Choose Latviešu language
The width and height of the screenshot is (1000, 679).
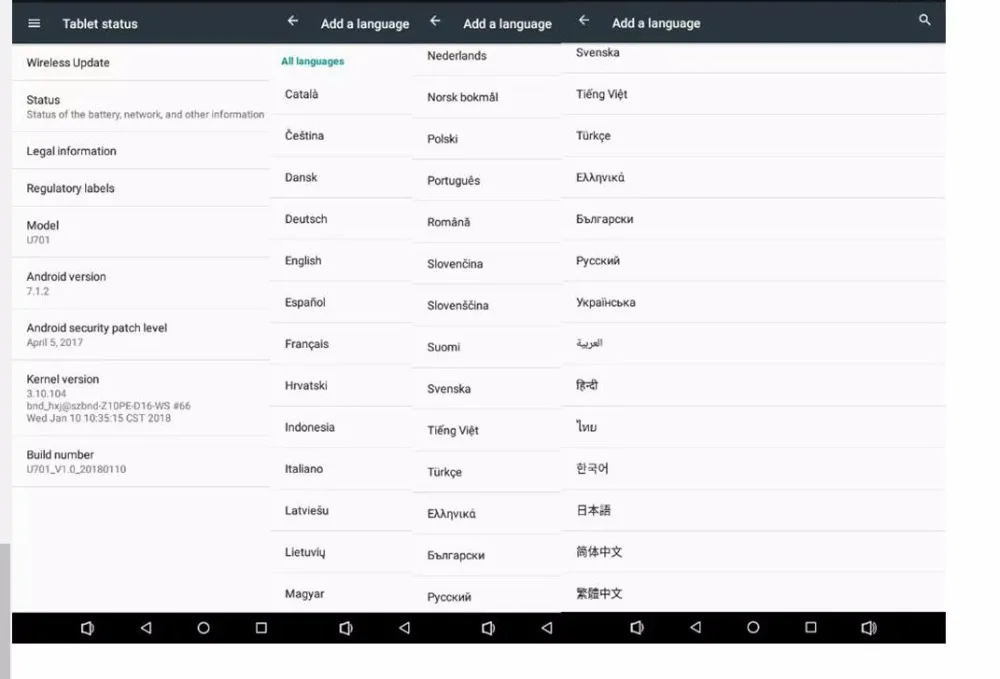tap(341, 510)
